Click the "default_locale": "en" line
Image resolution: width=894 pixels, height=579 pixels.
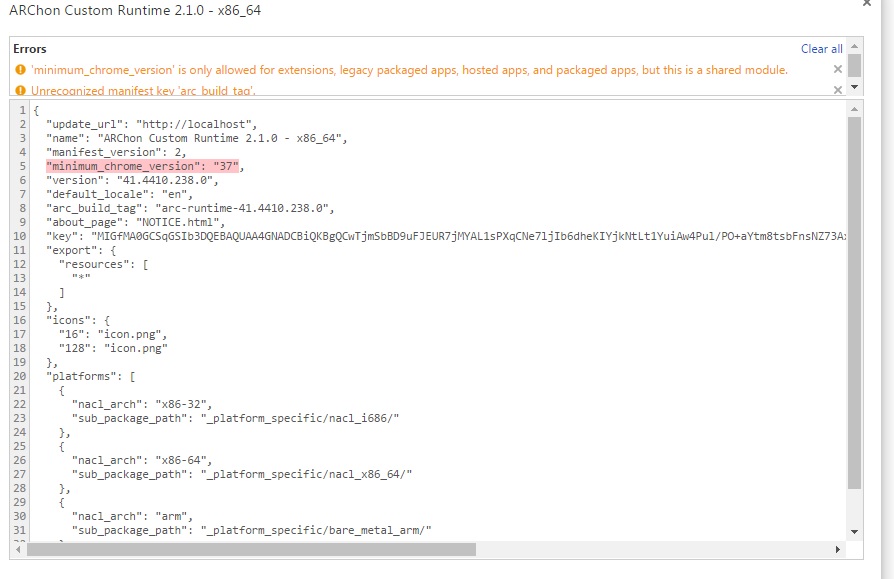[x=120, y=194]
